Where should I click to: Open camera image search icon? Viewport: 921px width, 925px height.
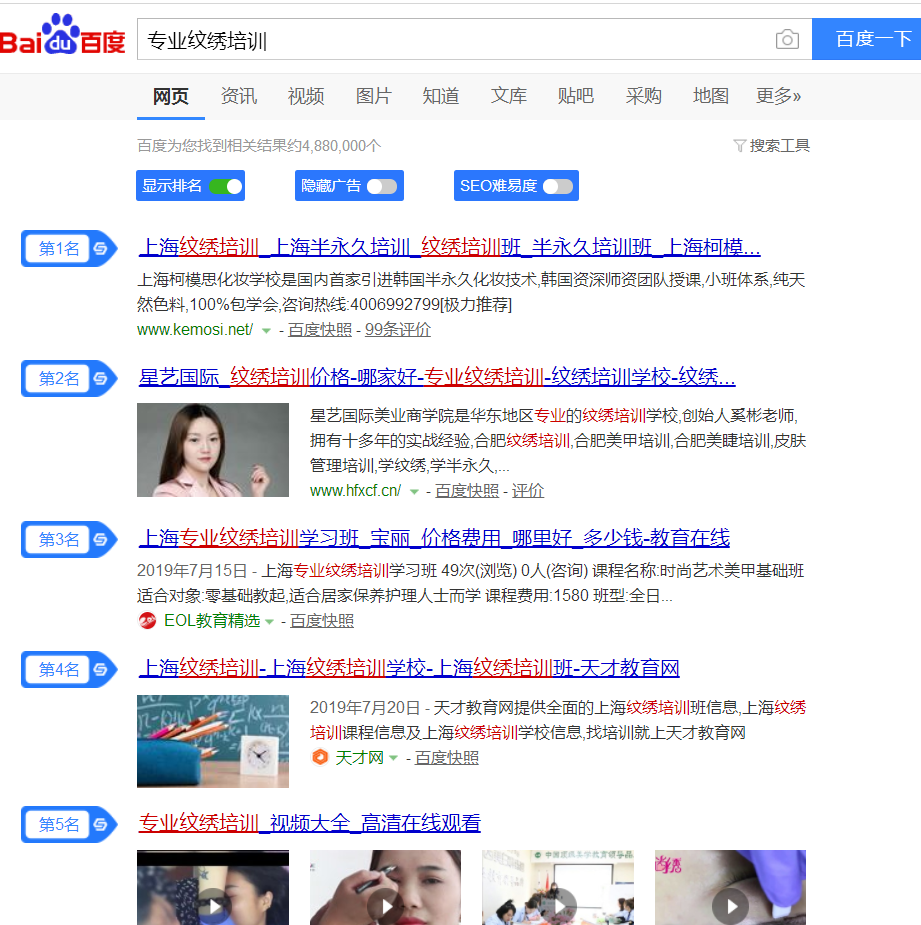(x=787, y=40)
